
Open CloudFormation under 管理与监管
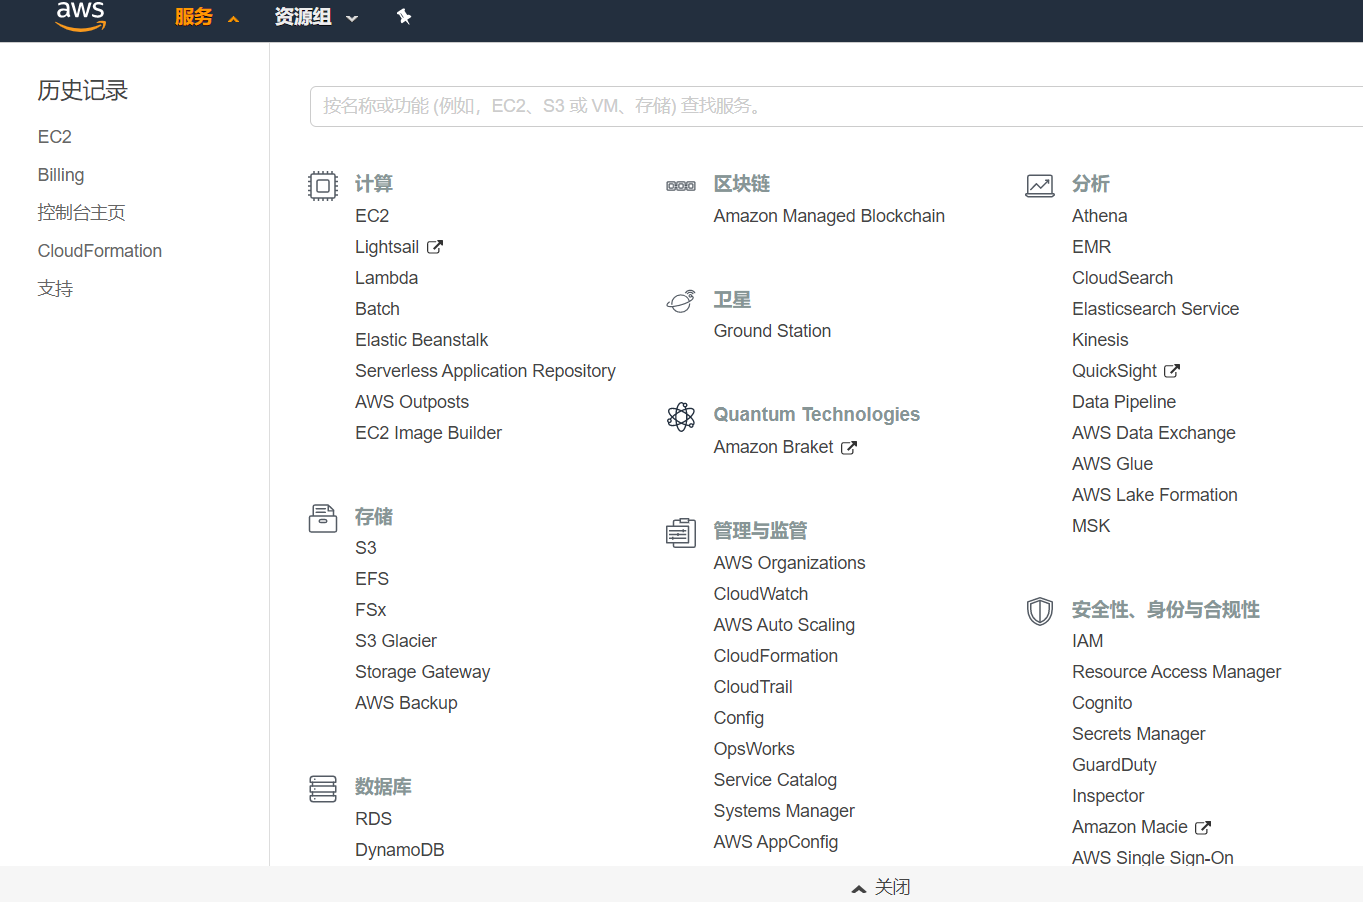(x=776, y=656)
